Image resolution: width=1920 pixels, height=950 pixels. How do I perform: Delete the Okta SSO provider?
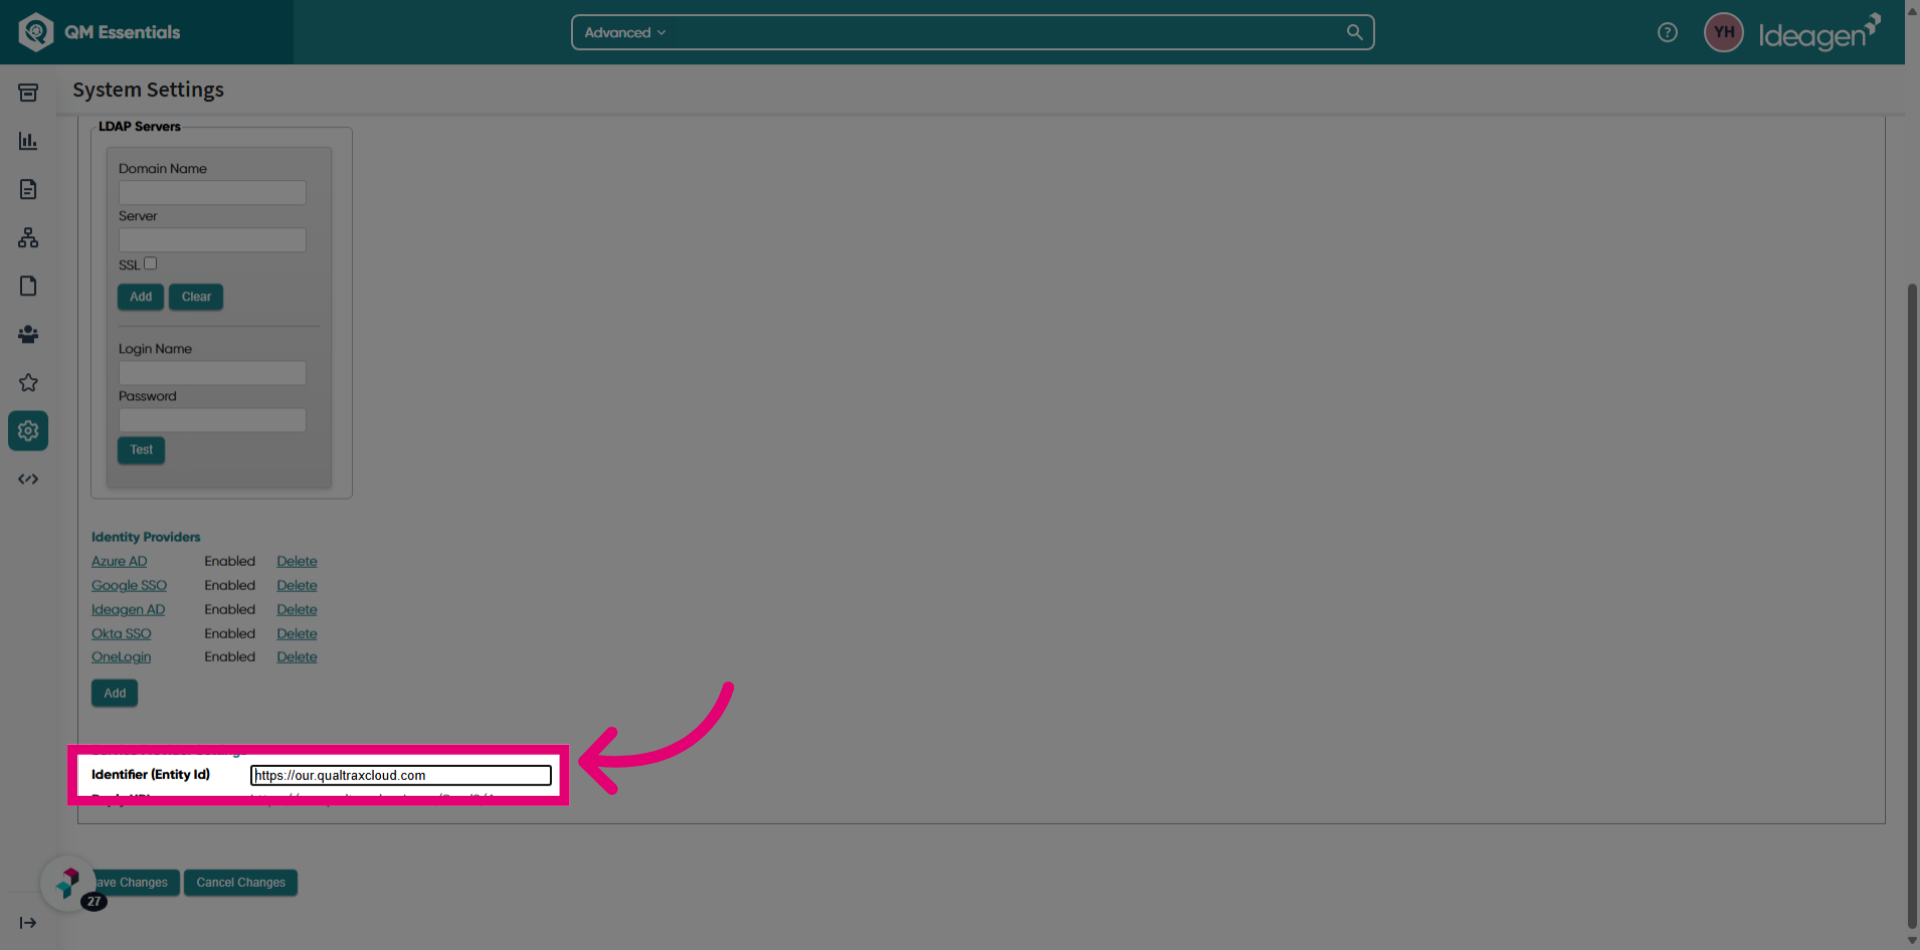point(297,633)
